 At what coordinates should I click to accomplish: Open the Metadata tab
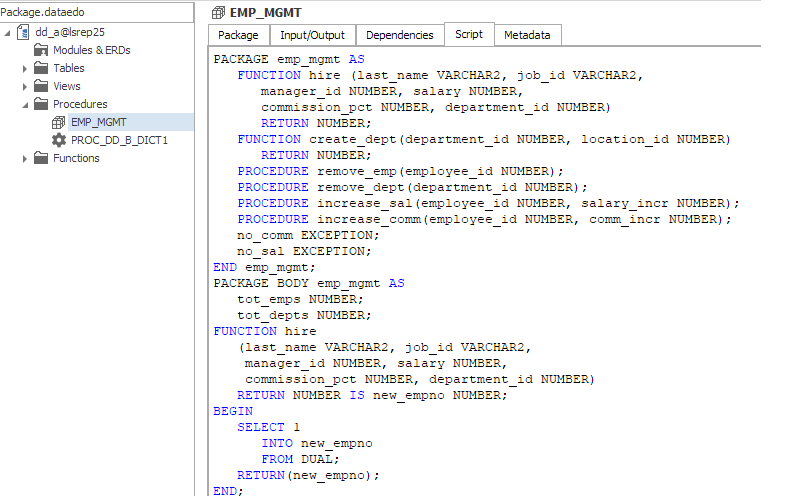[x=526, y=35]
